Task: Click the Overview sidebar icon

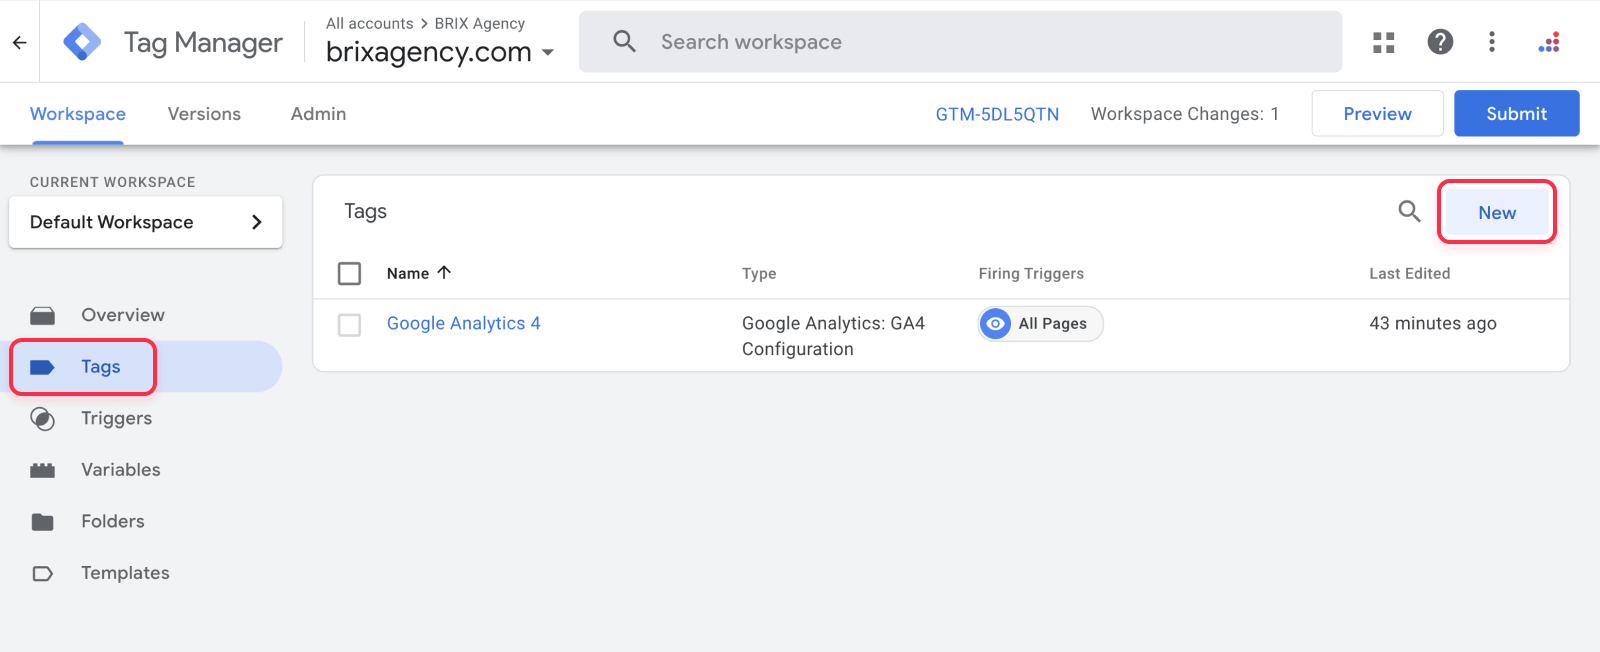Action: (42, 316)
